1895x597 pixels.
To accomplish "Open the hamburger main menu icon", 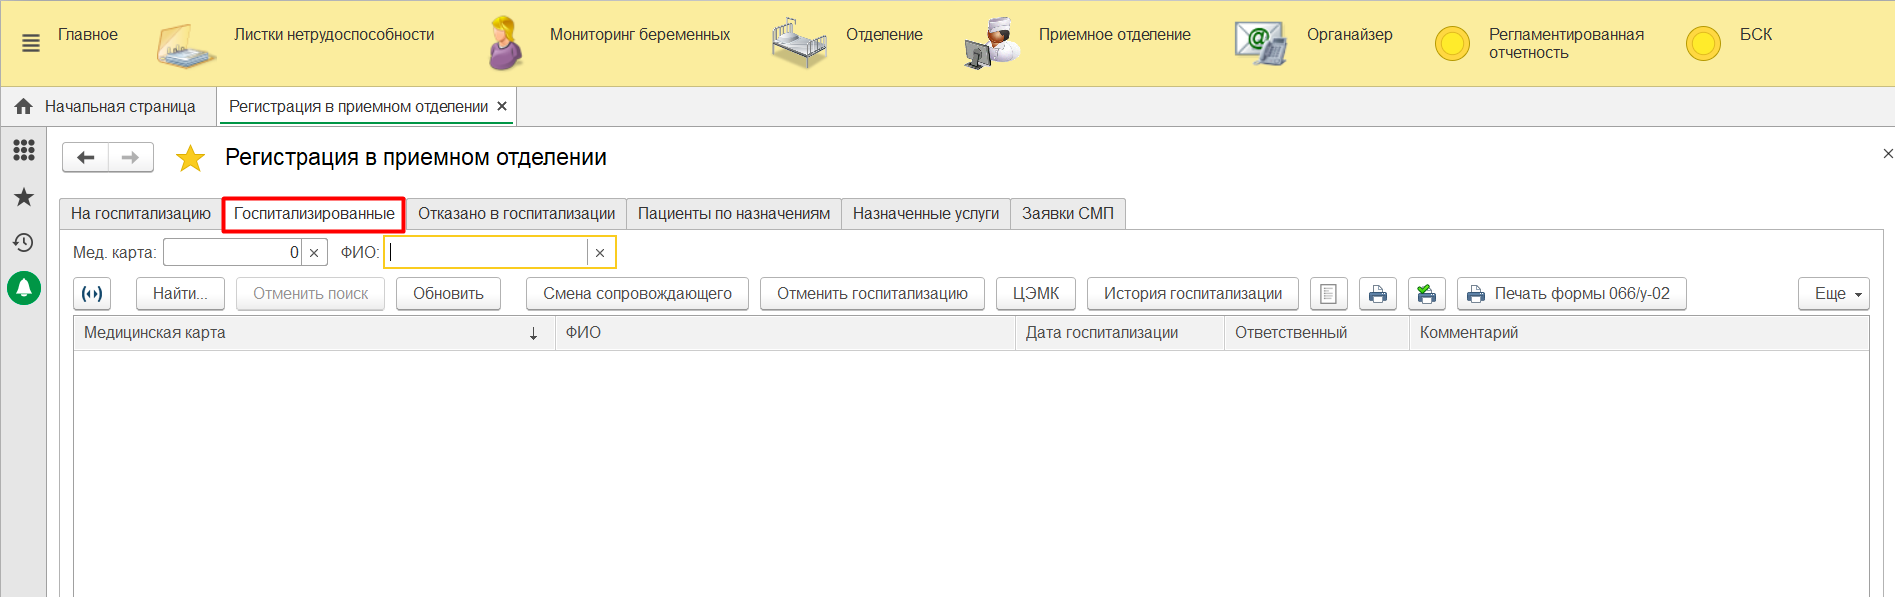I will click(31, 43).
